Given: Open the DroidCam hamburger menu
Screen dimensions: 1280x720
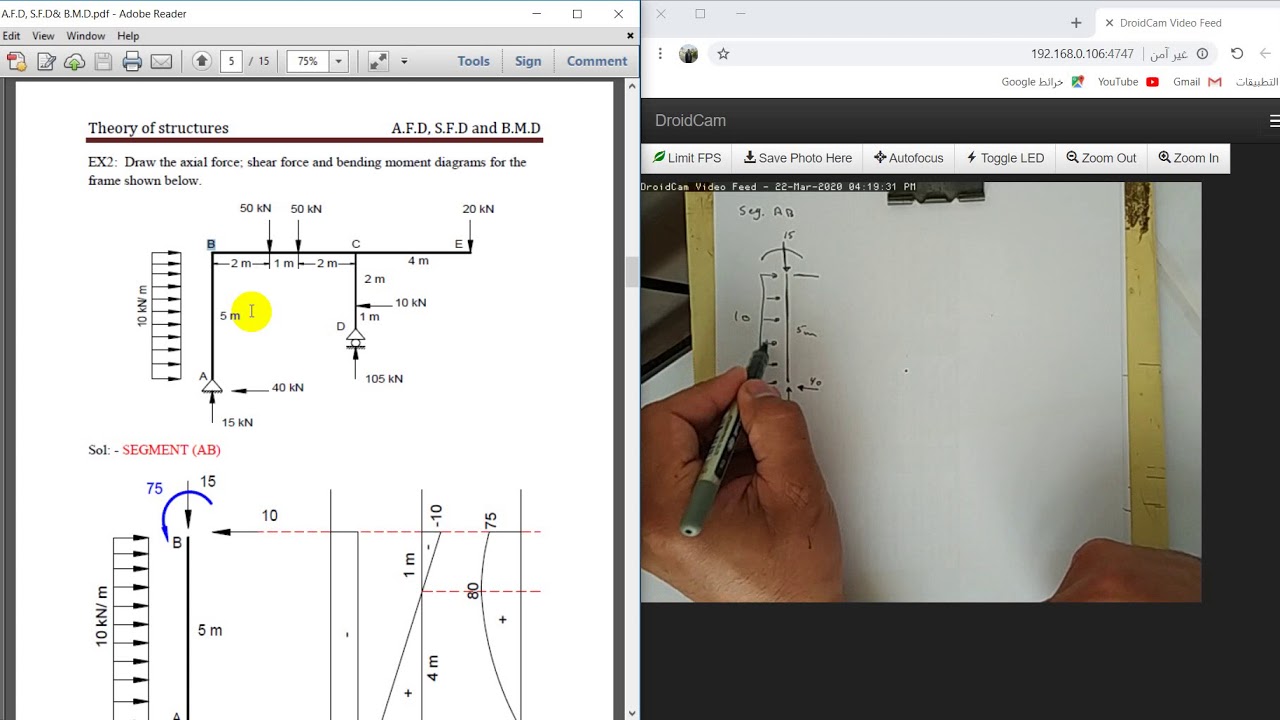Looking at the screenshot, I should tap(1273, 121).
